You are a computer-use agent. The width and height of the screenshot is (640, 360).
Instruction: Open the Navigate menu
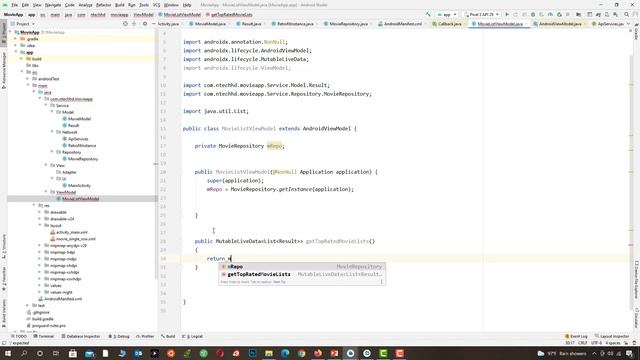point(53,5)
